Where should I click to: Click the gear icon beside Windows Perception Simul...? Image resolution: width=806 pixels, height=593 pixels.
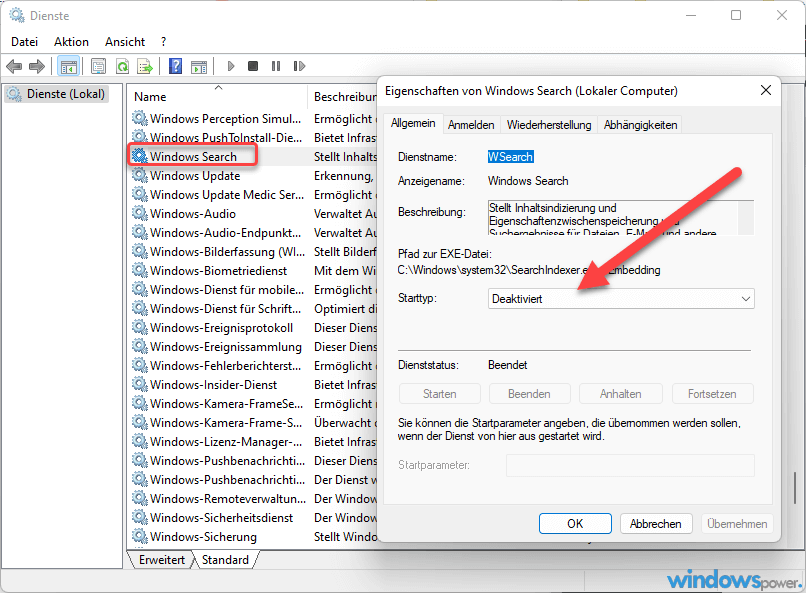pyautogui.click(x=139, y=118)
